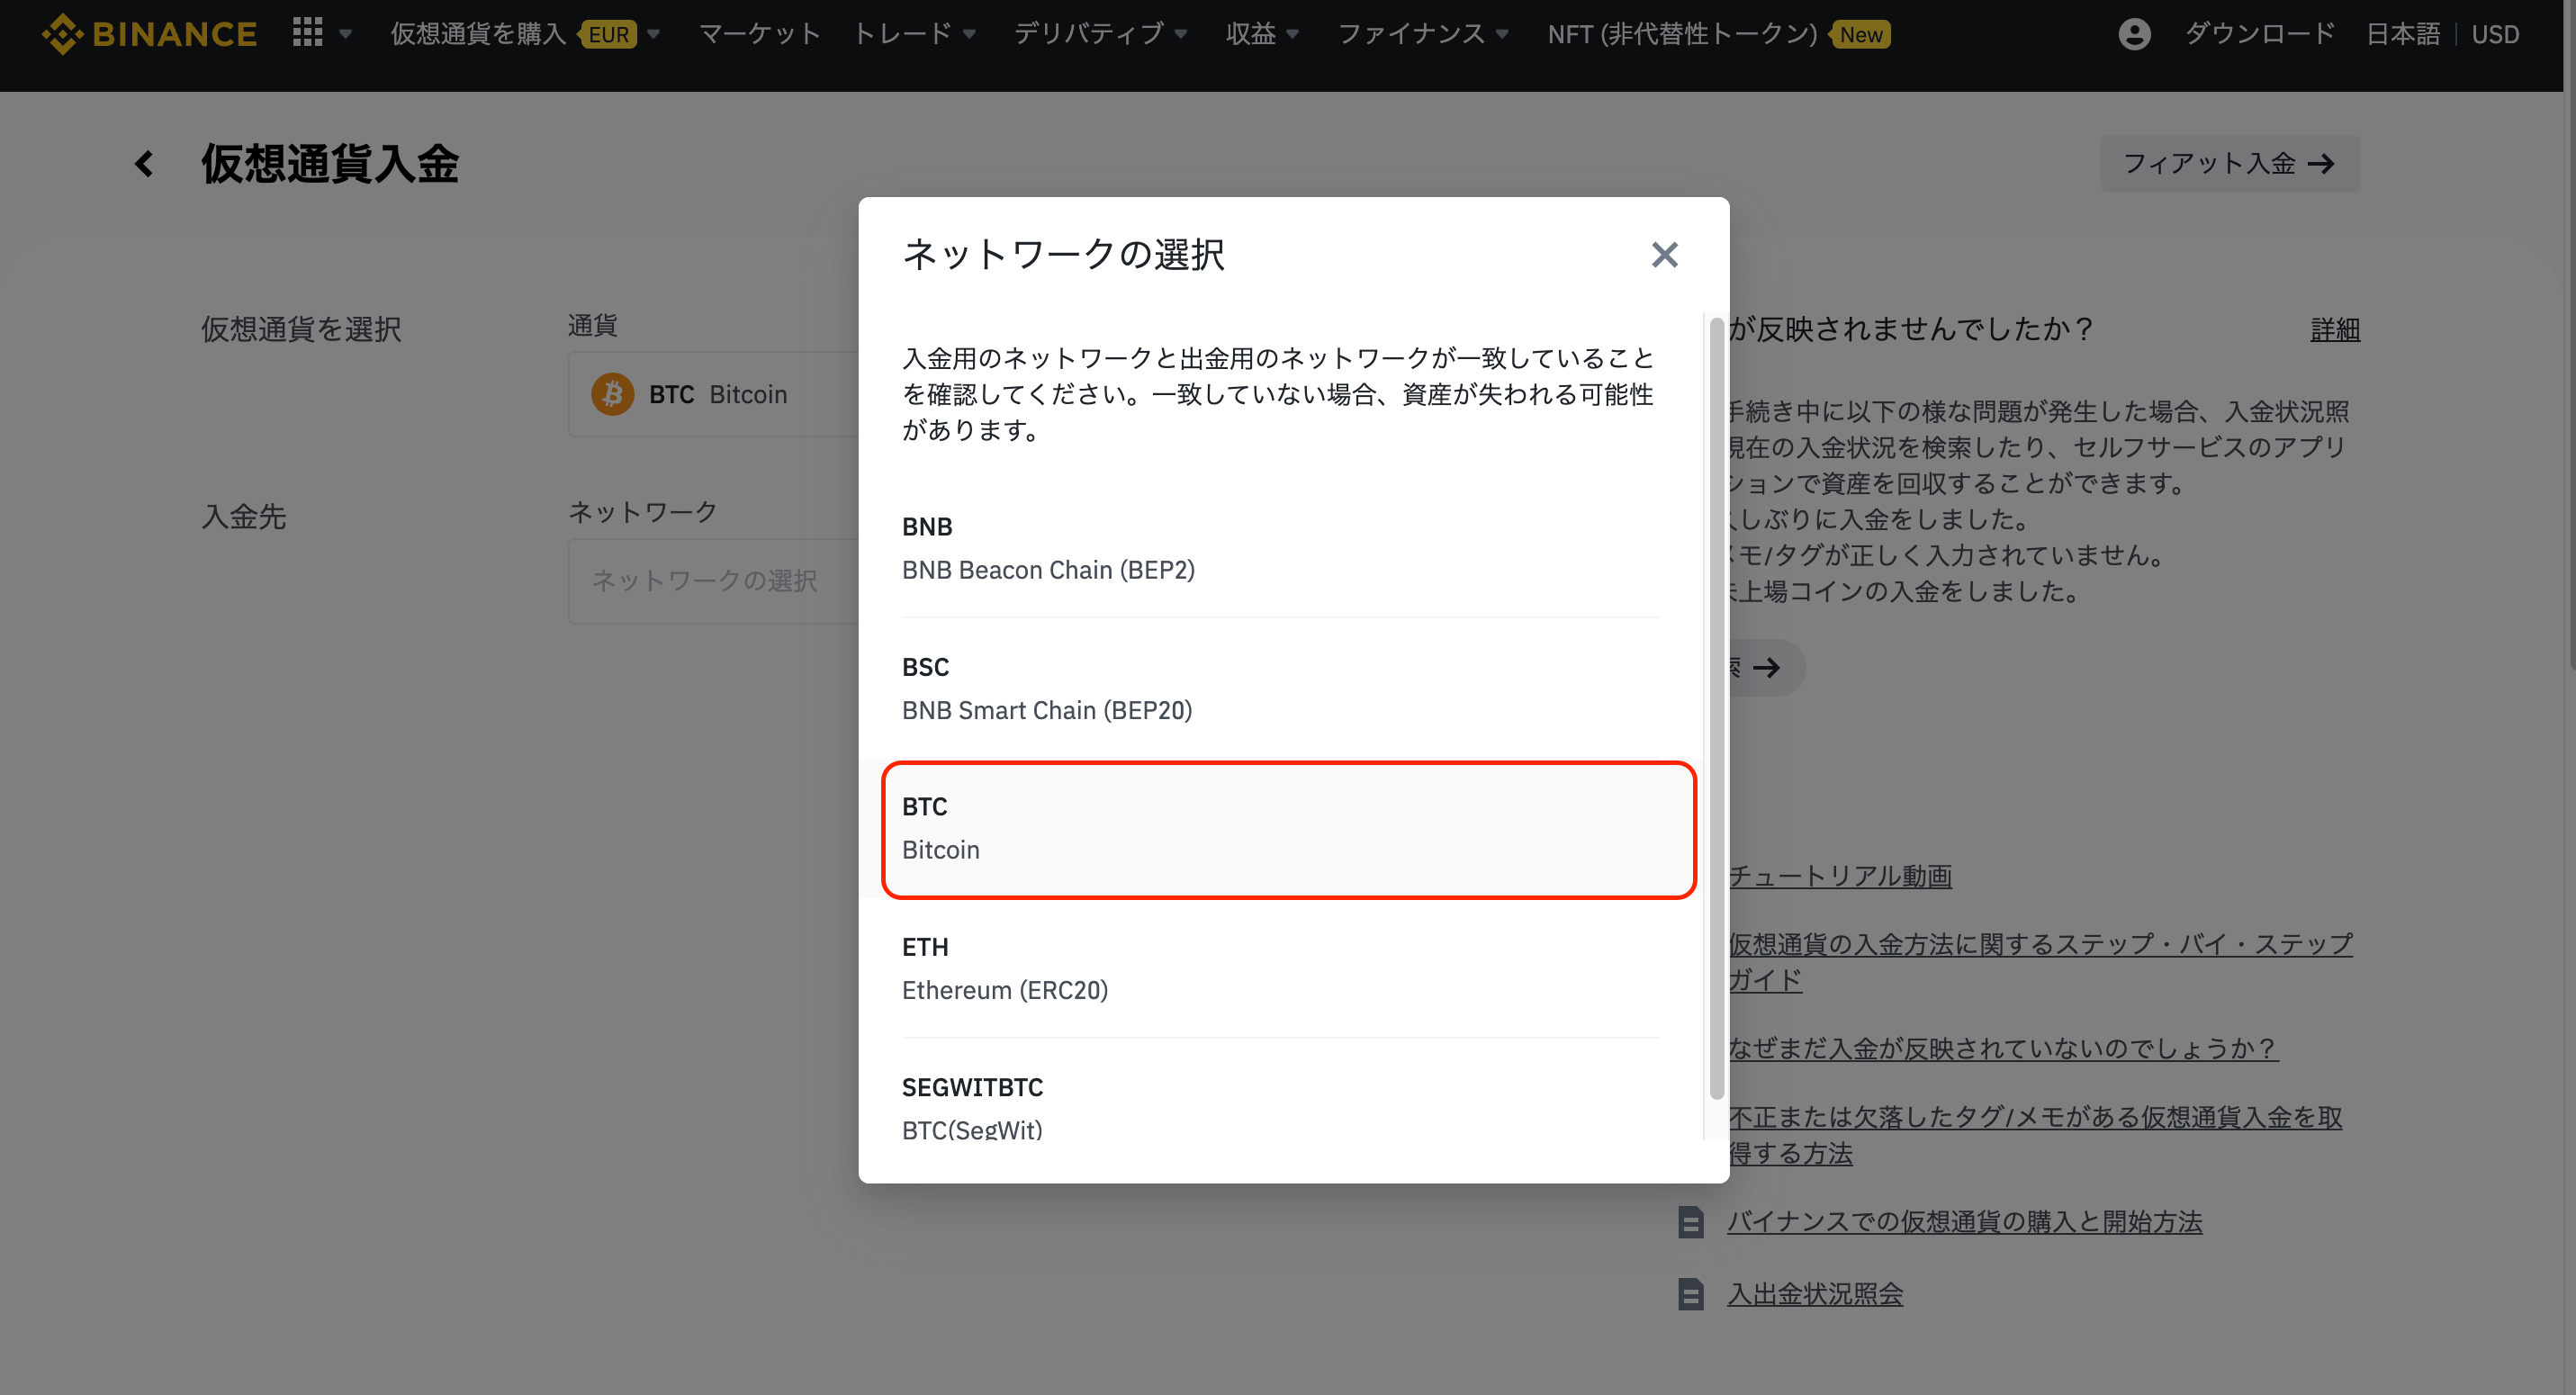
Task: Click the arrow button under the deposit issue text
Action: click(1766, 667)
